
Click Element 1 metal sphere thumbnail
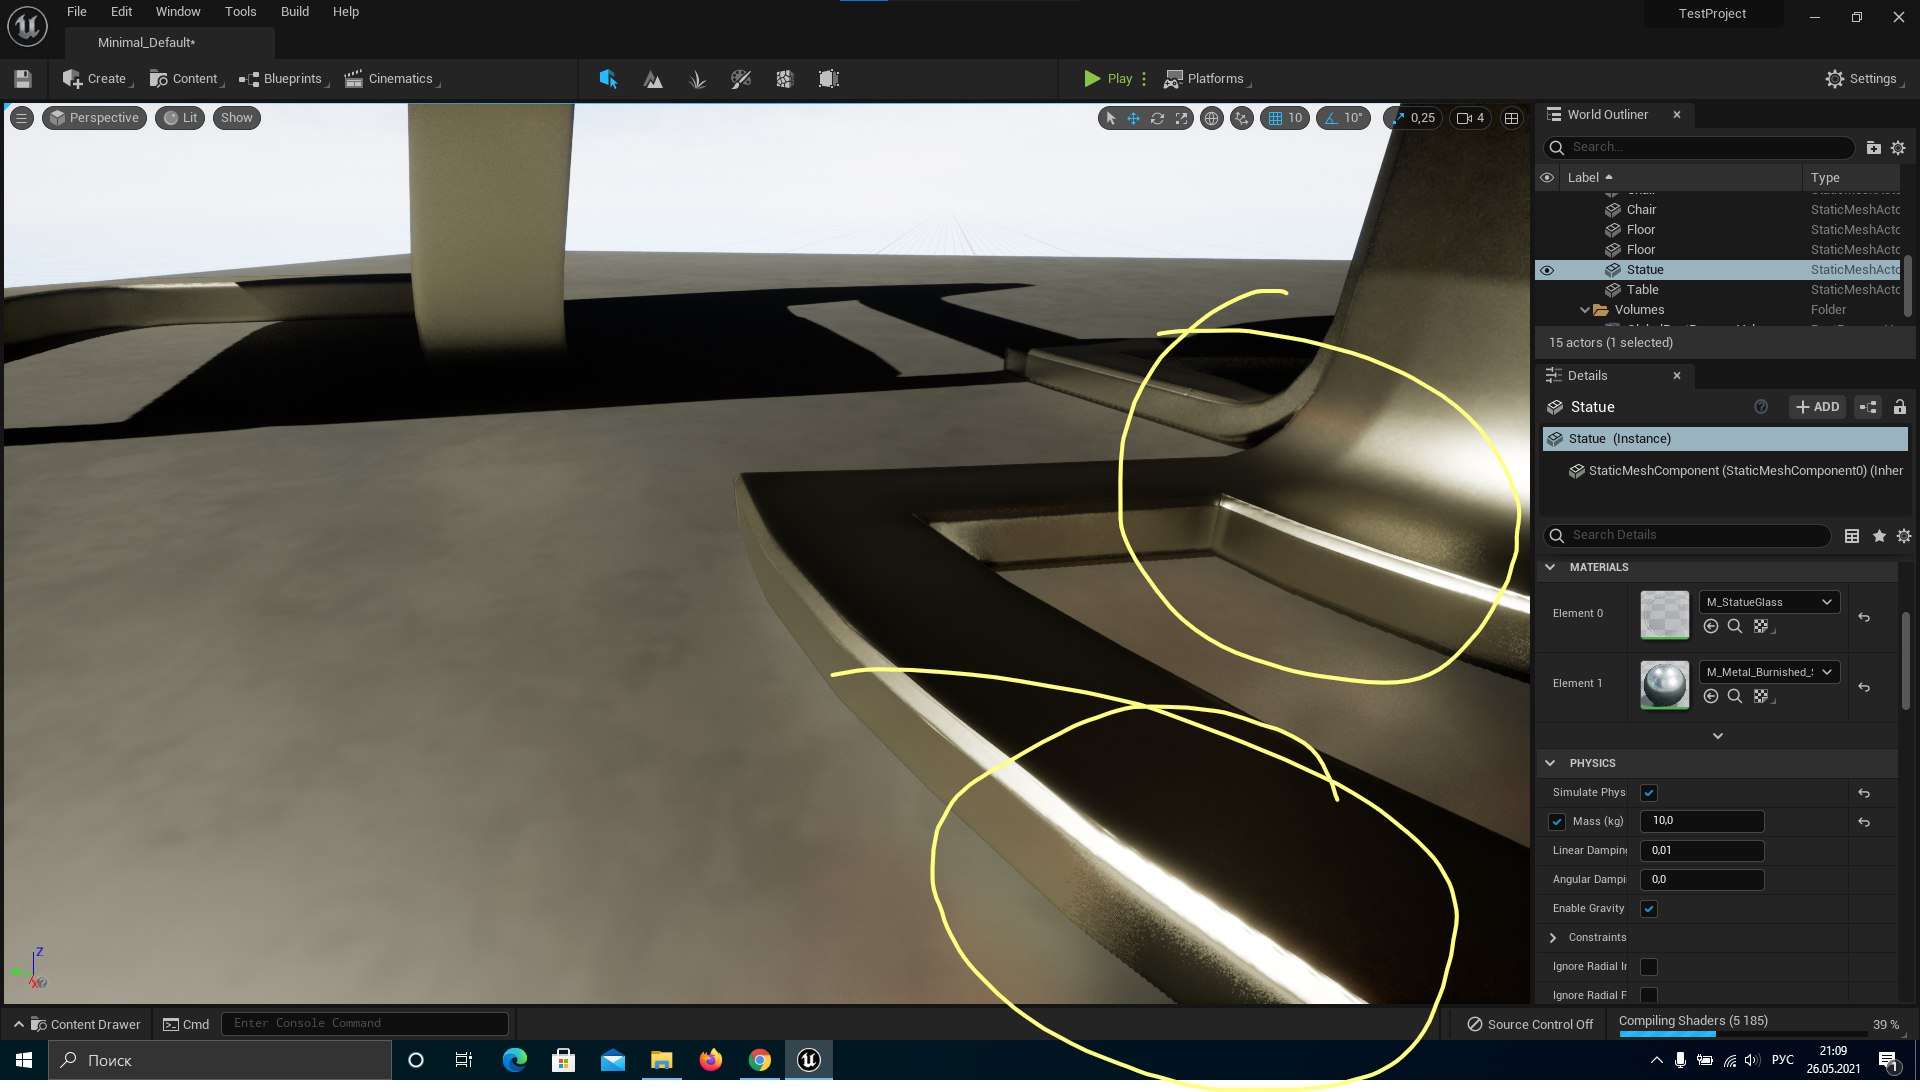click(1664, 685)
